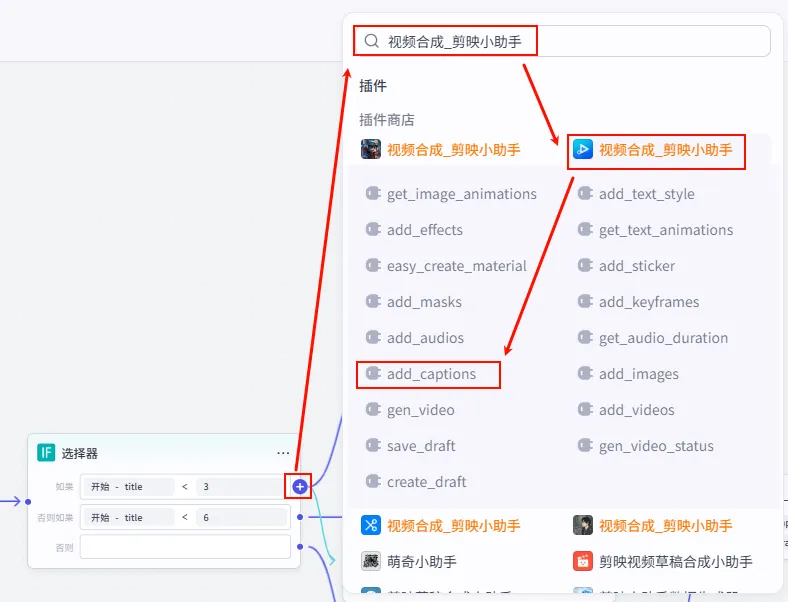Edit the comparison value 6
Image resolution: width=788 pixels, height=602 pixels.
(x=241, y=518)
